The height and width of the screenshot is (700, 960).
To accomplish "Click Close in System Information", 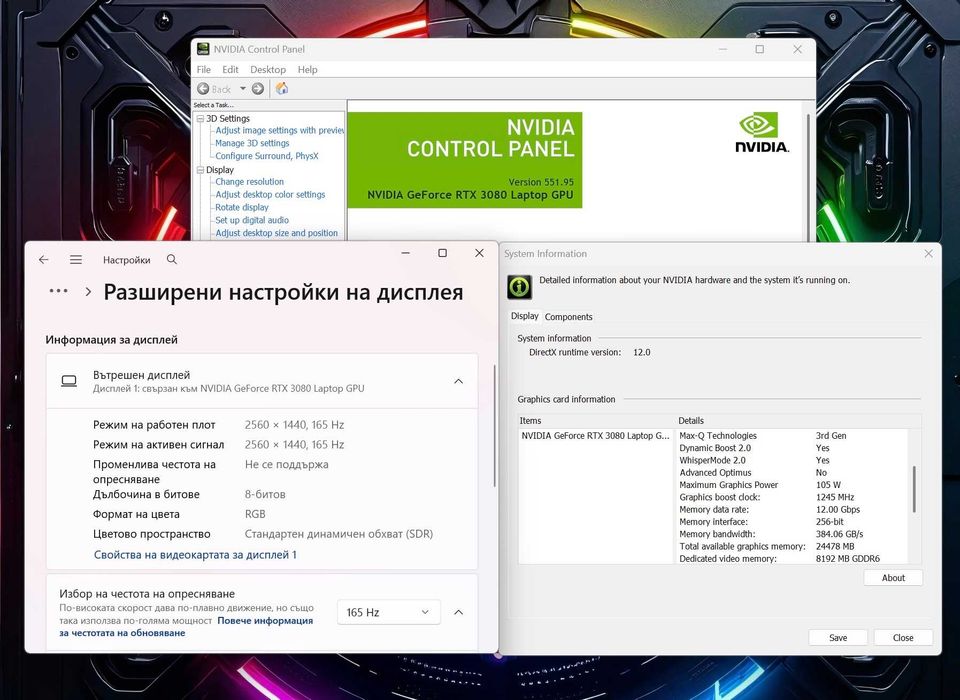I will pos(903,638).
